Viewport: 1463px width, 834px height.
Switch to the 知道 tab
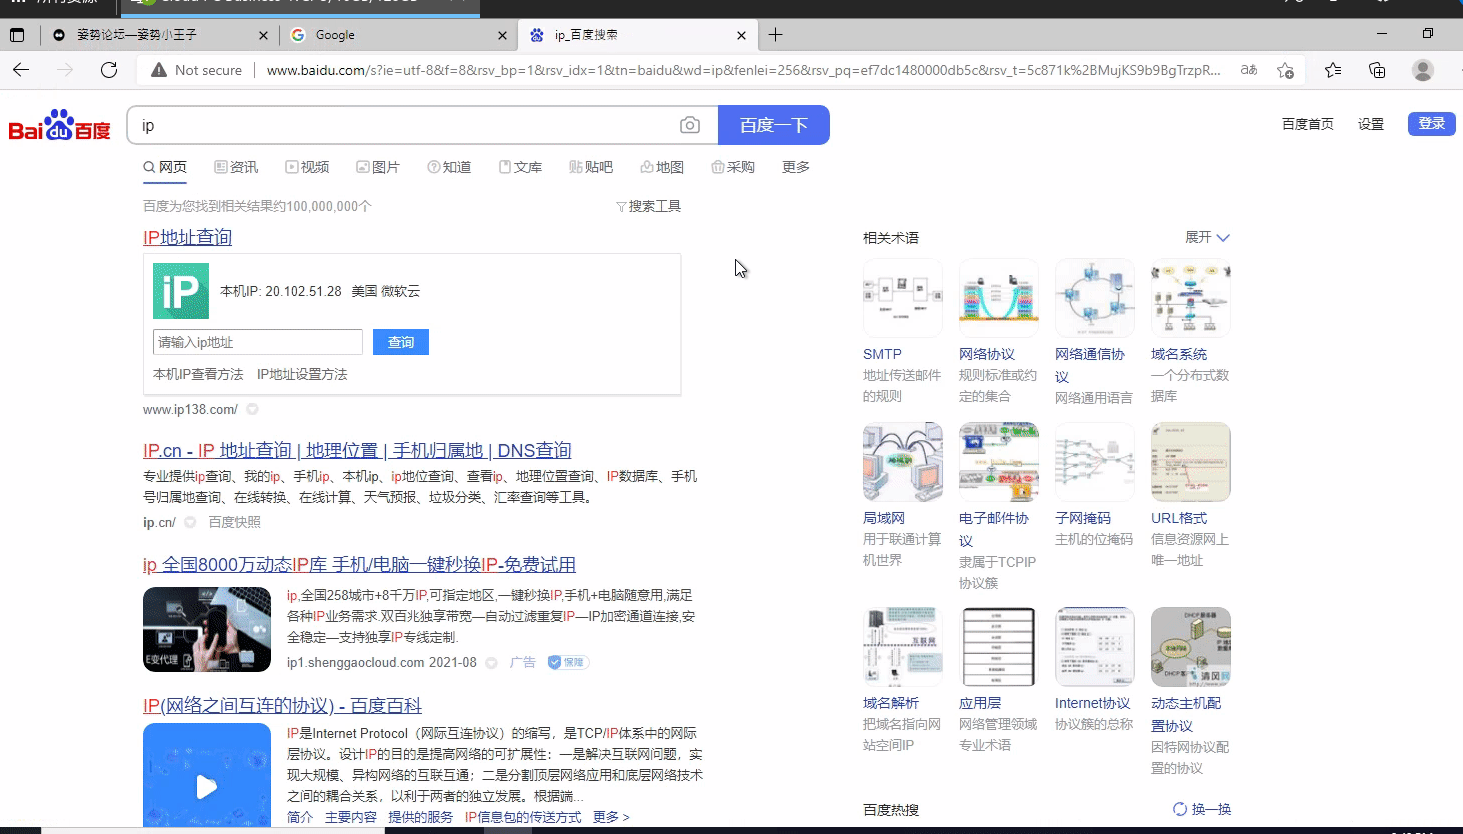tap(449, 167)
